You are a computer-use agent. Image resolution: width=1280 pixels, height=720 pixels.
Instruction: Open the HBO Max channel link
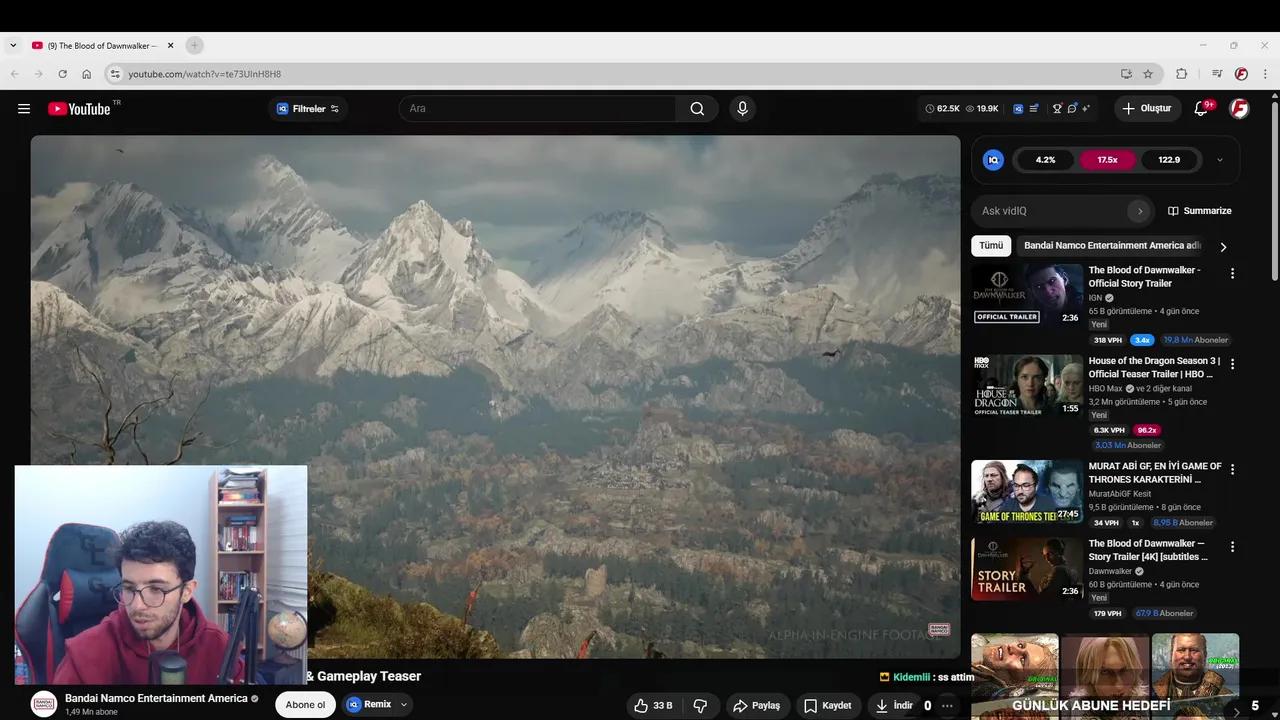pyautogui.click(x=1105, y=388)
